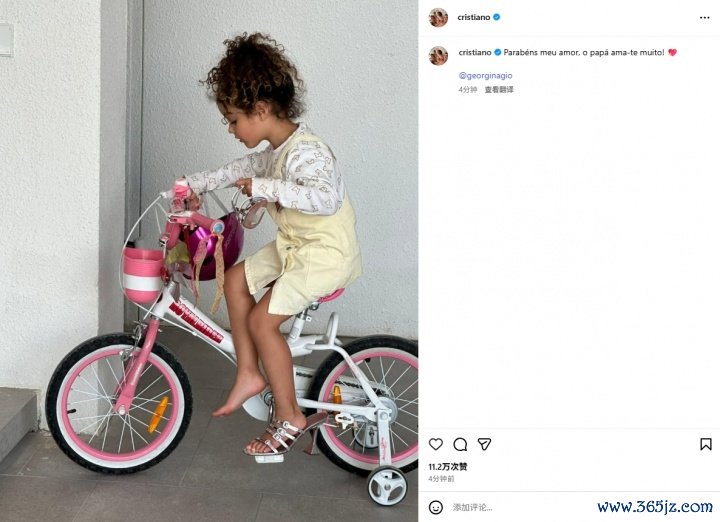Screen dimensions: 720x522
Task: Click the girl on bicycle photo
Action: 209,261
